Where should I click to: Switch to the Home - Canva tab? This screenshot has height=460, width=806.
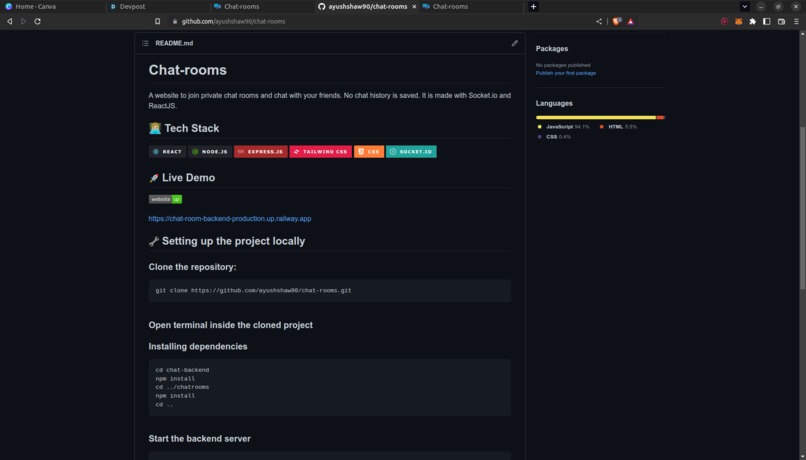pos(52,7)
